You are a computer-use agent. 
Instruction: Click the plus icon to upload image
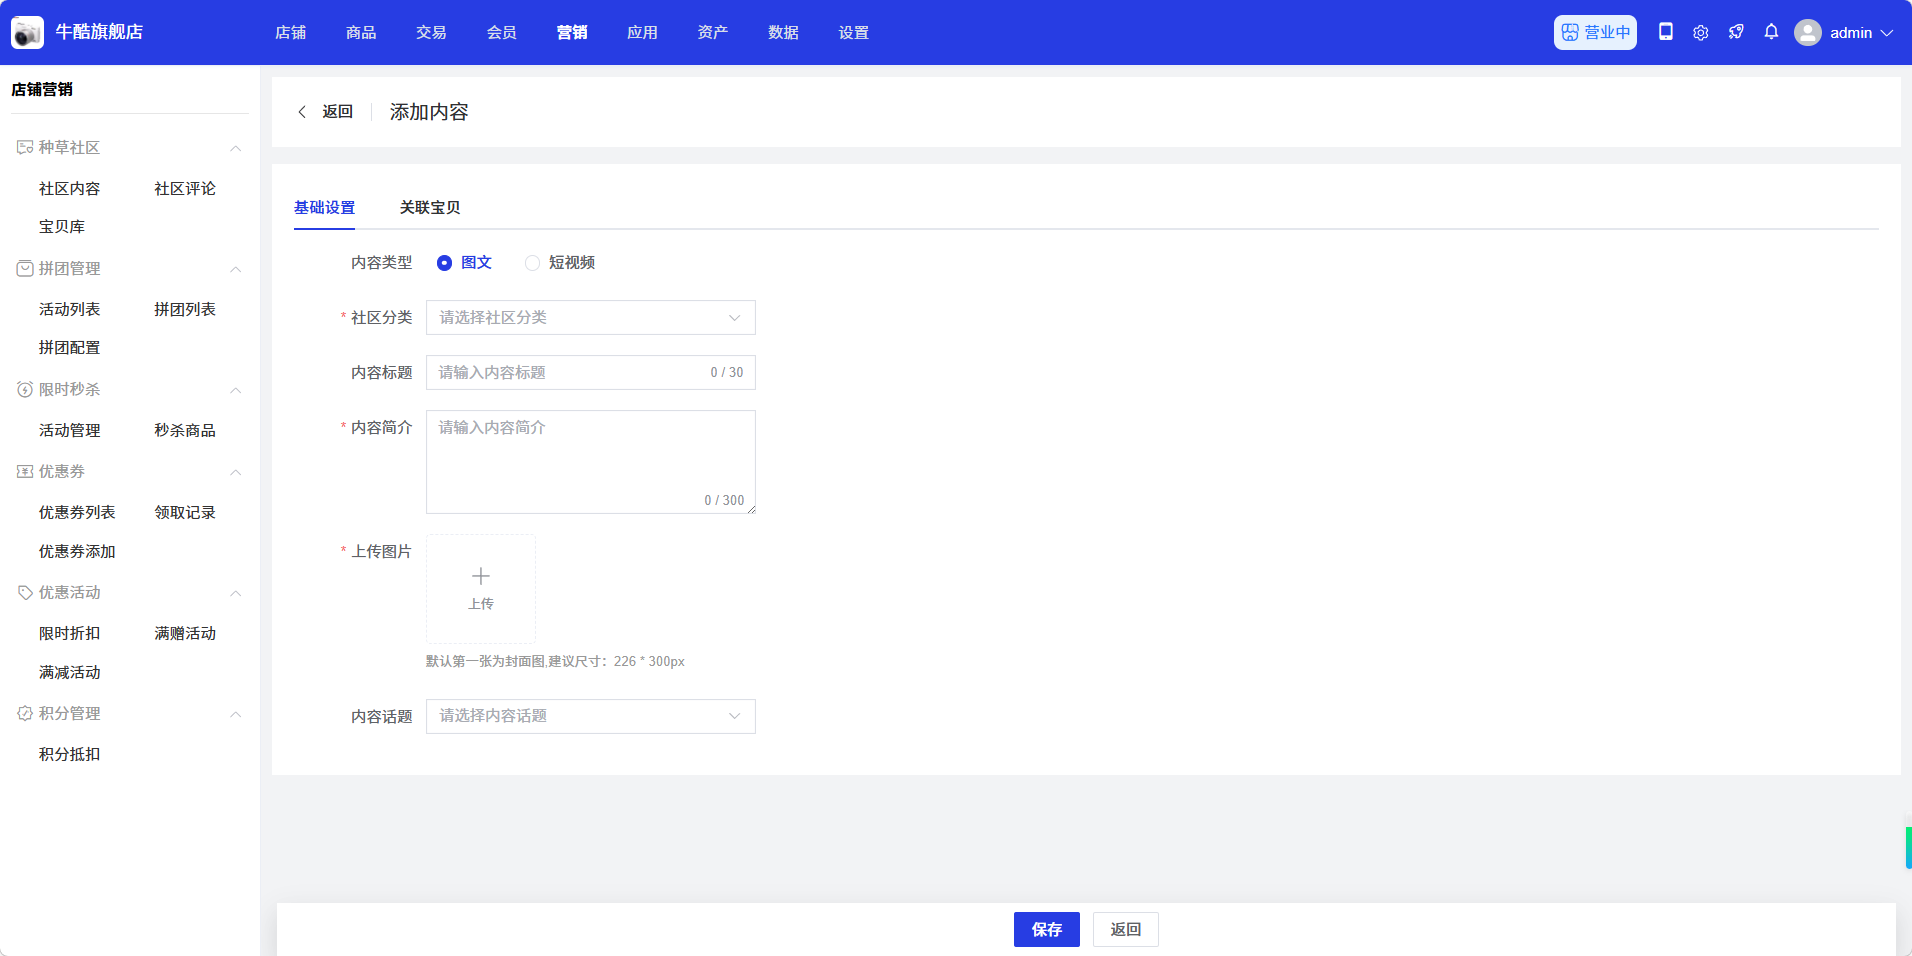tap(481, 577)
